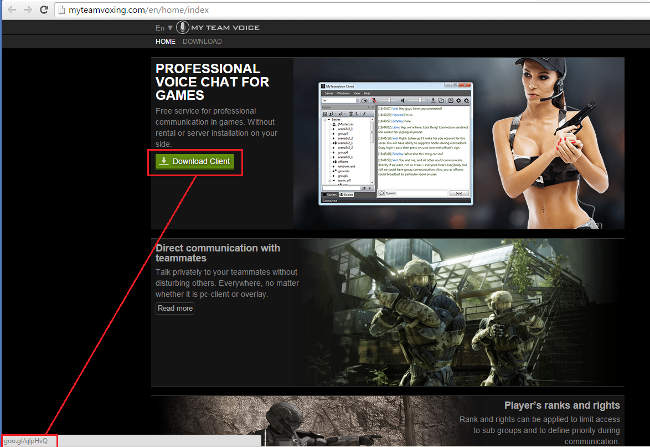Open the En language dropdown
This screenshot has height=447, width=650.
point(164,28)
